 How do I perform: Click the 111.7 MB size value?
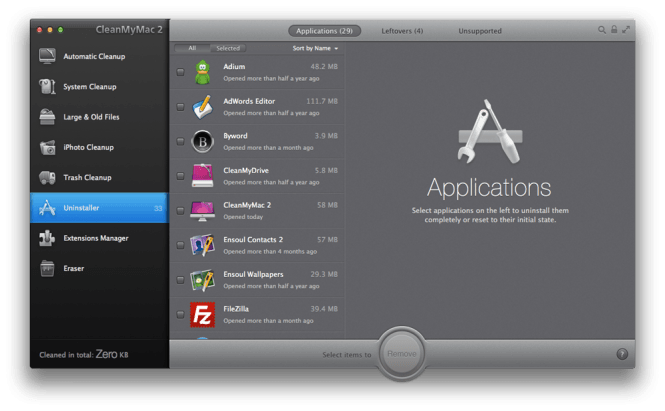(322, 101)
